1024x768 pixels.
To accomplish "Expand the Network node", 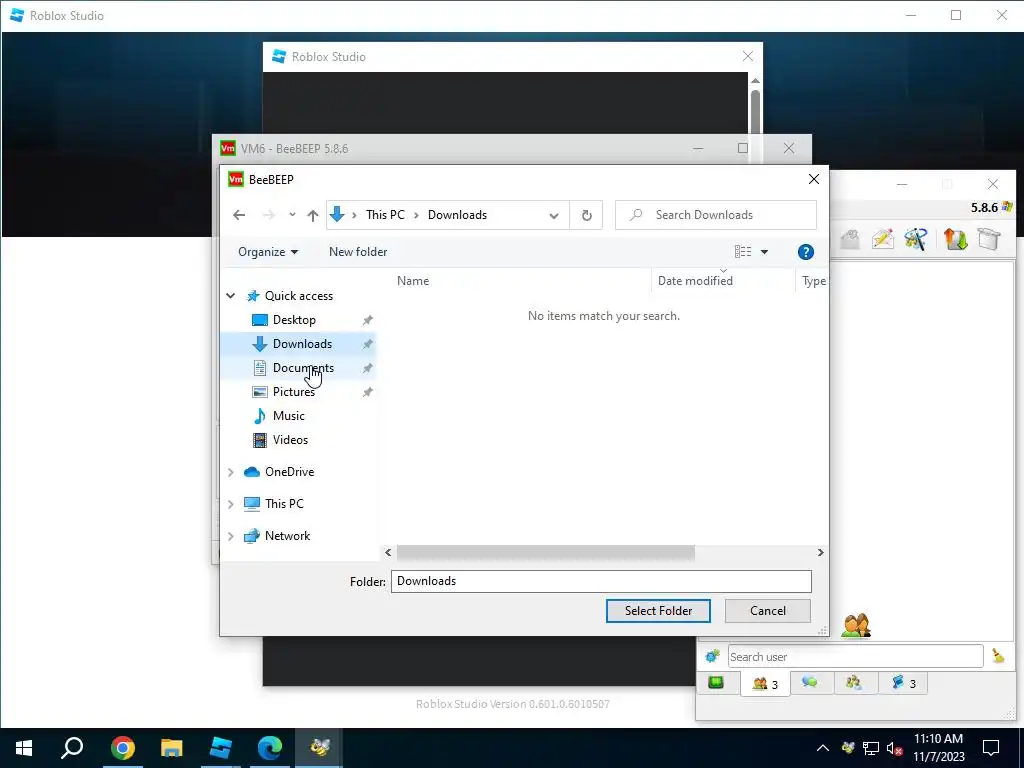I will (231, 536).
